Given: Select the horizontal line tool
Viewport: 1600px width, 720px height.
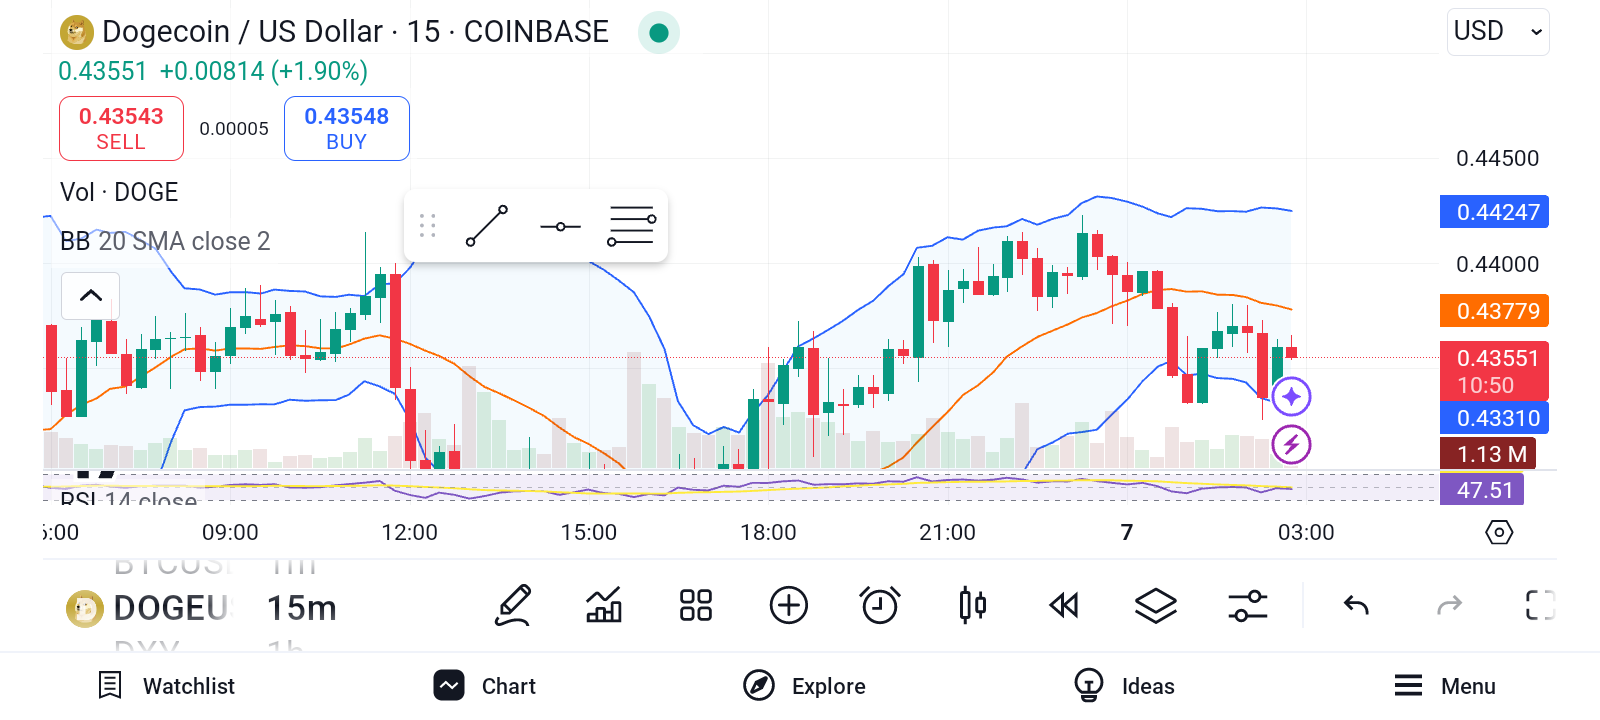Looking at the screenshot, I should (560, 227).
